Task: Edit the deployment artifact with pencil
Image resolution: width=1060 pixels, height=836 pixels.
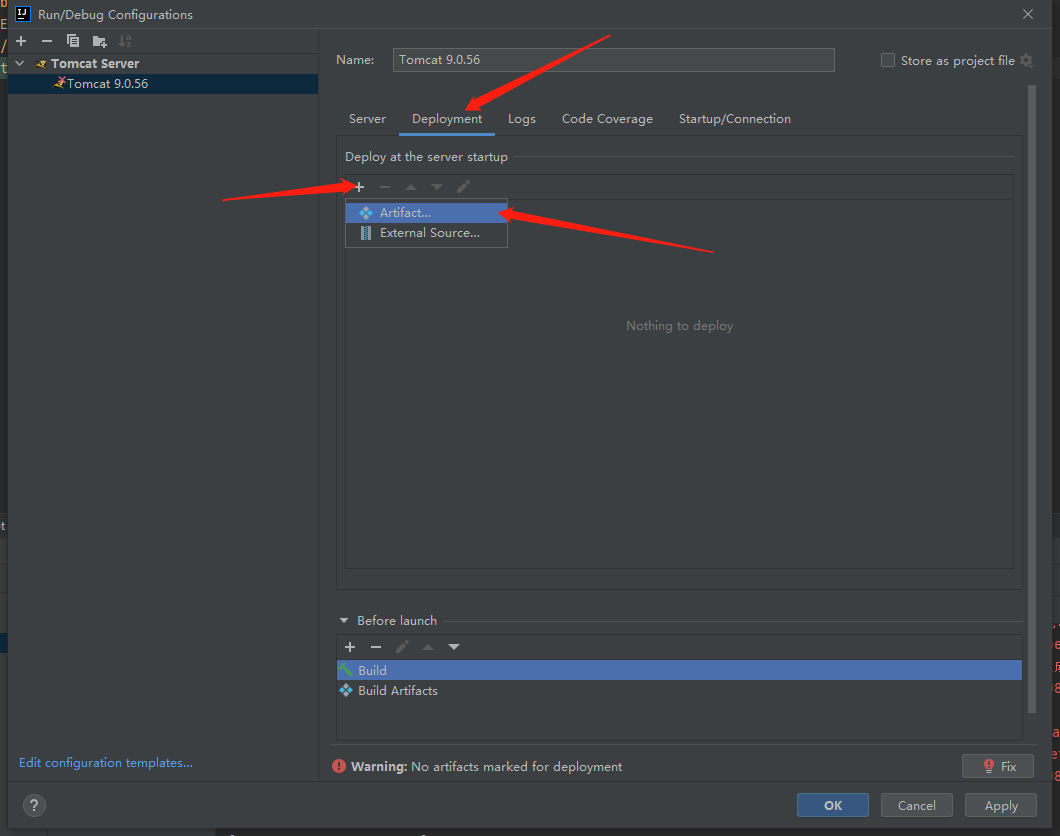Action: click(463, 187)
